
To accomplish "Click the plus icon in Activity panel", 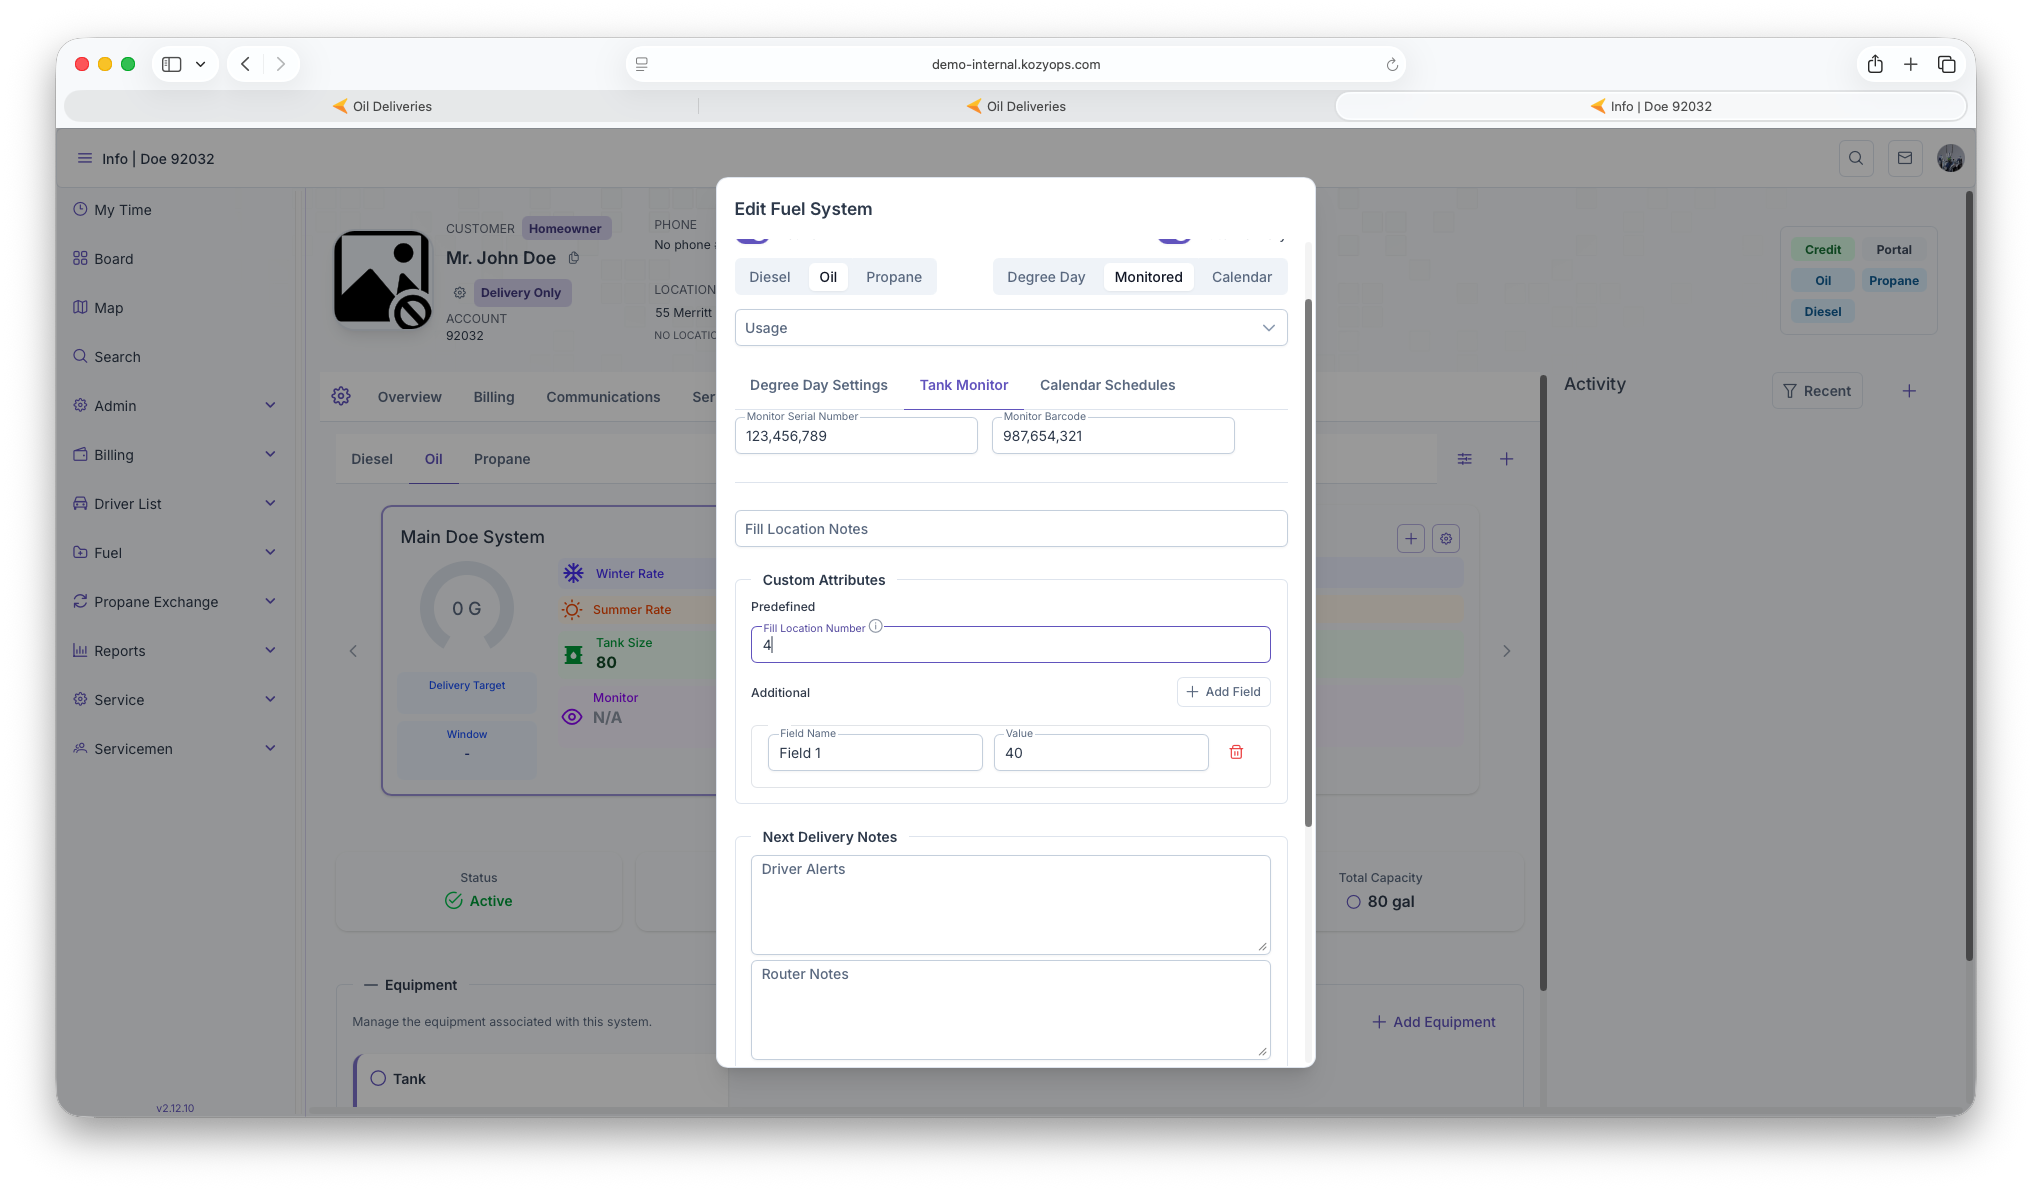I will (1908, 391).
